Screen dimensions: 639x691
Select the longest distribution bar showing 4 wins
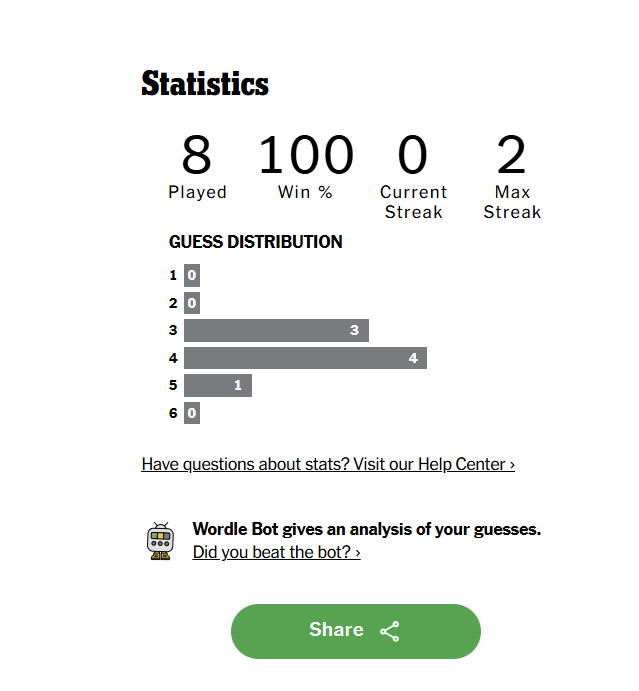[305, 358]
